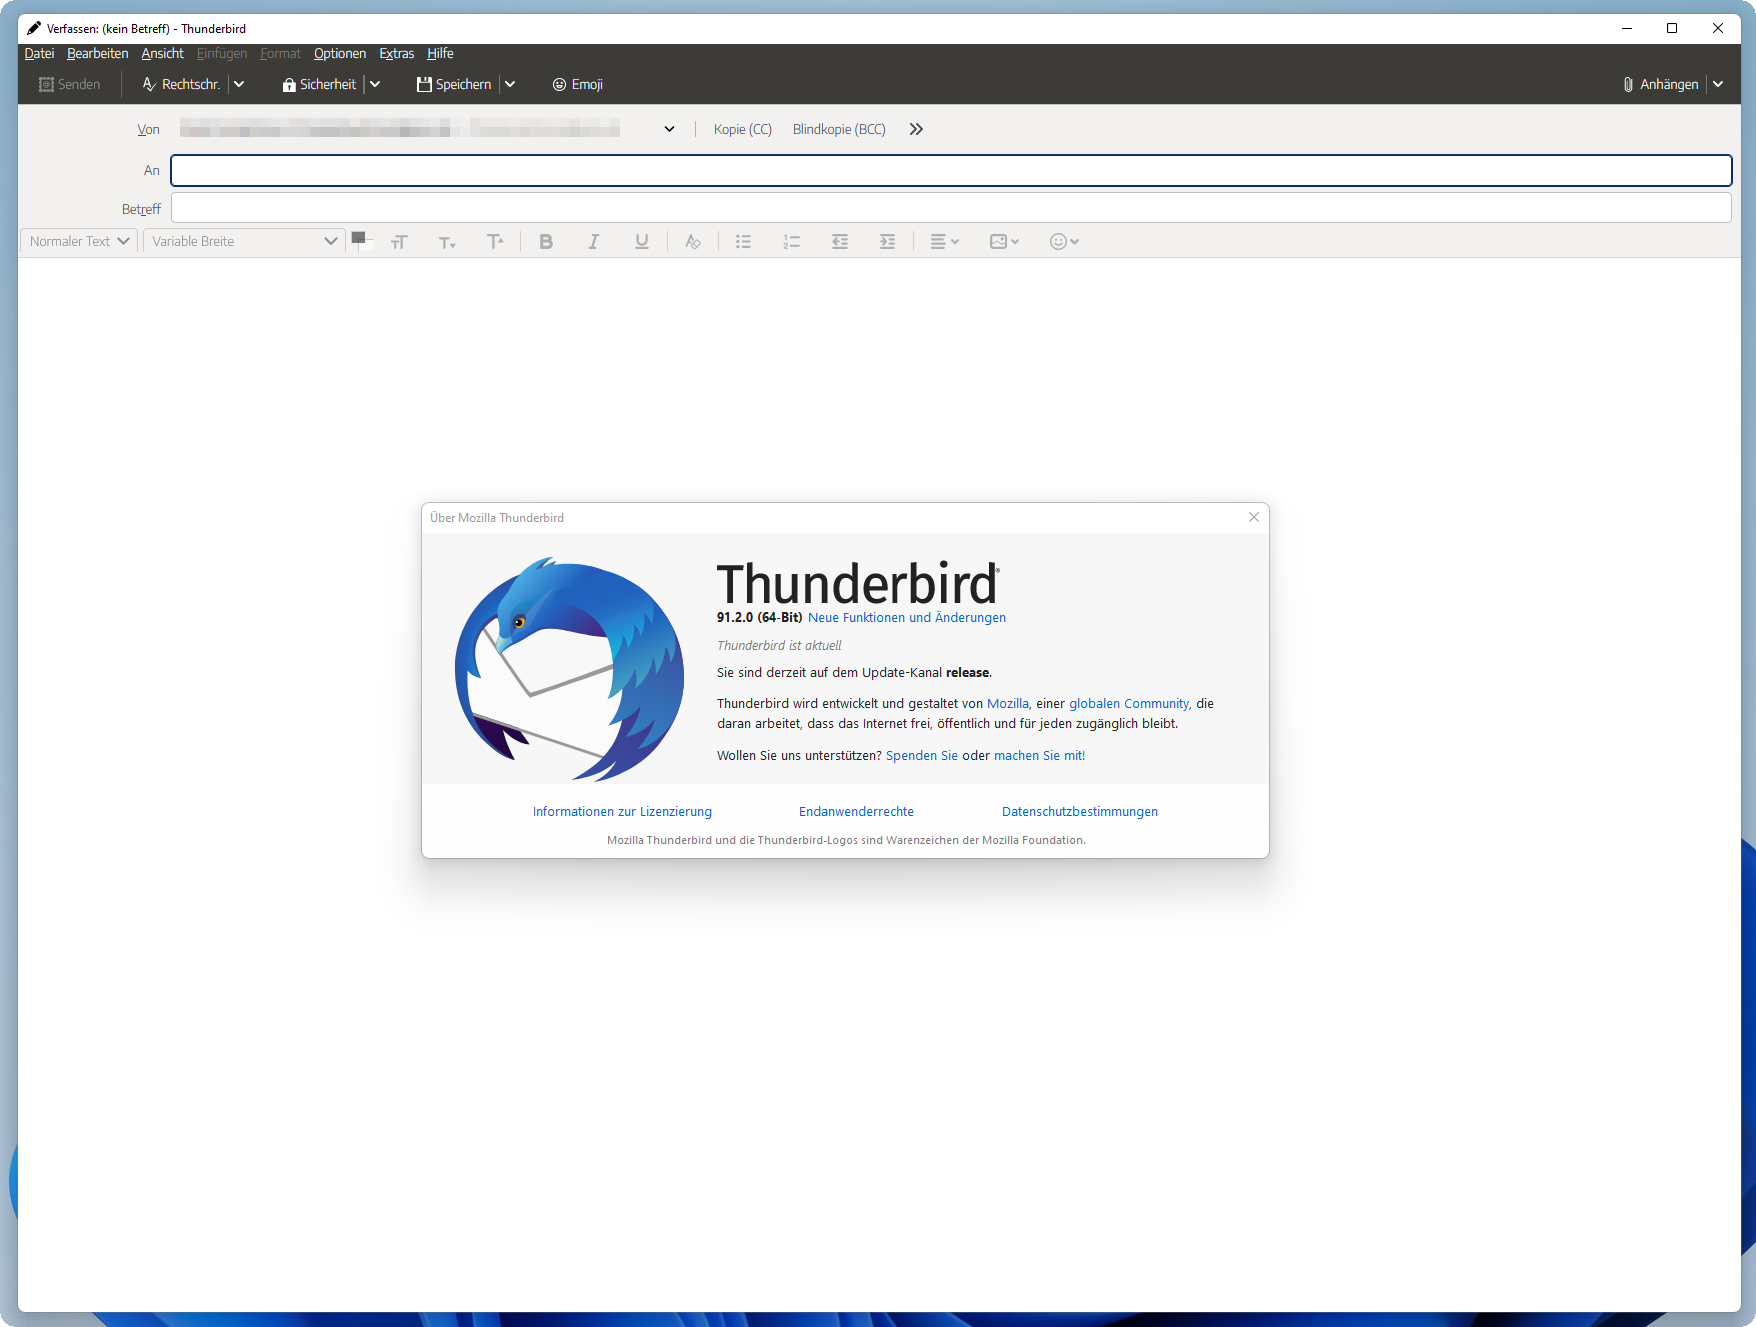Close the Über Mozilla Thunderbird dialog
Viewport: 1756px width, 1327px height.
[1254, 517]
